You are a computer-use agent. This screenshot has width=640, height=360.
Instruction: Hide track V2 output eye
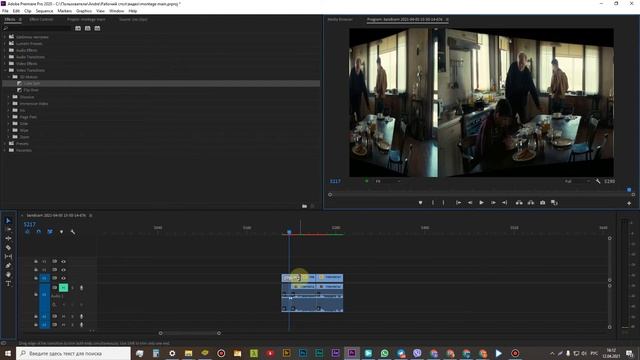pos(63,270)
